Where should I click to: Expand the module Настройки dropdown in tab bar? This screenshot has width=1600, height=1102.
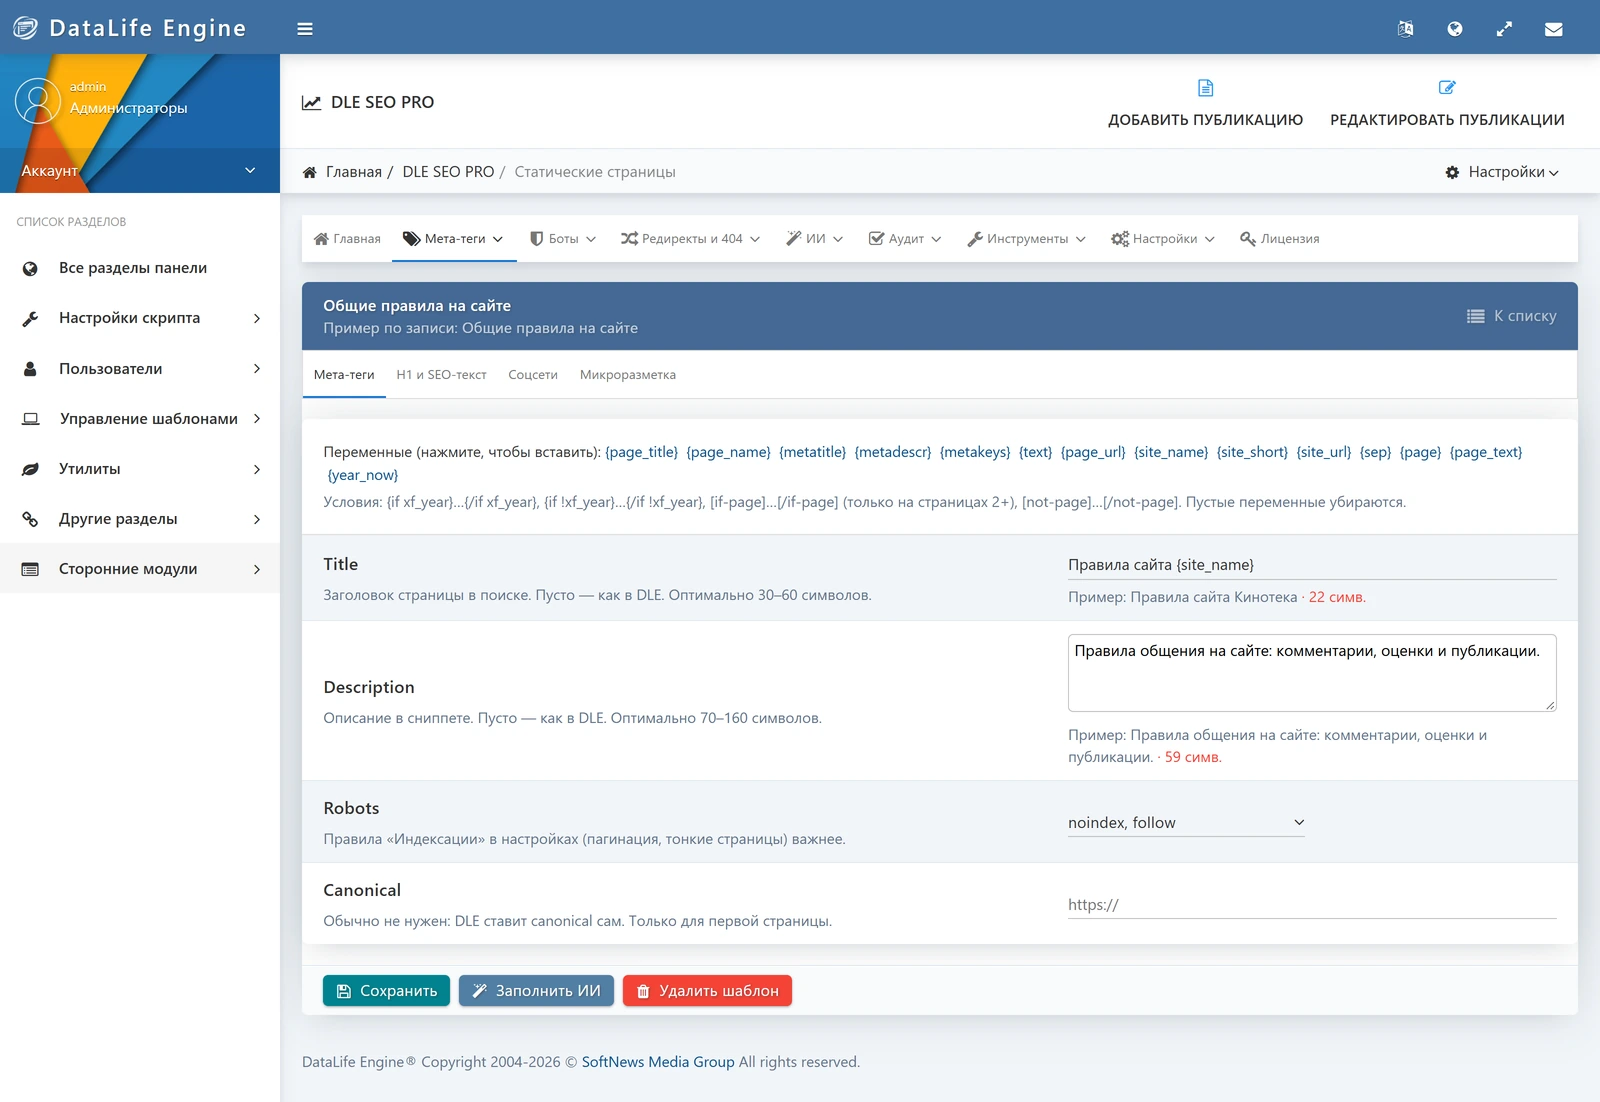pos(1163,239)
